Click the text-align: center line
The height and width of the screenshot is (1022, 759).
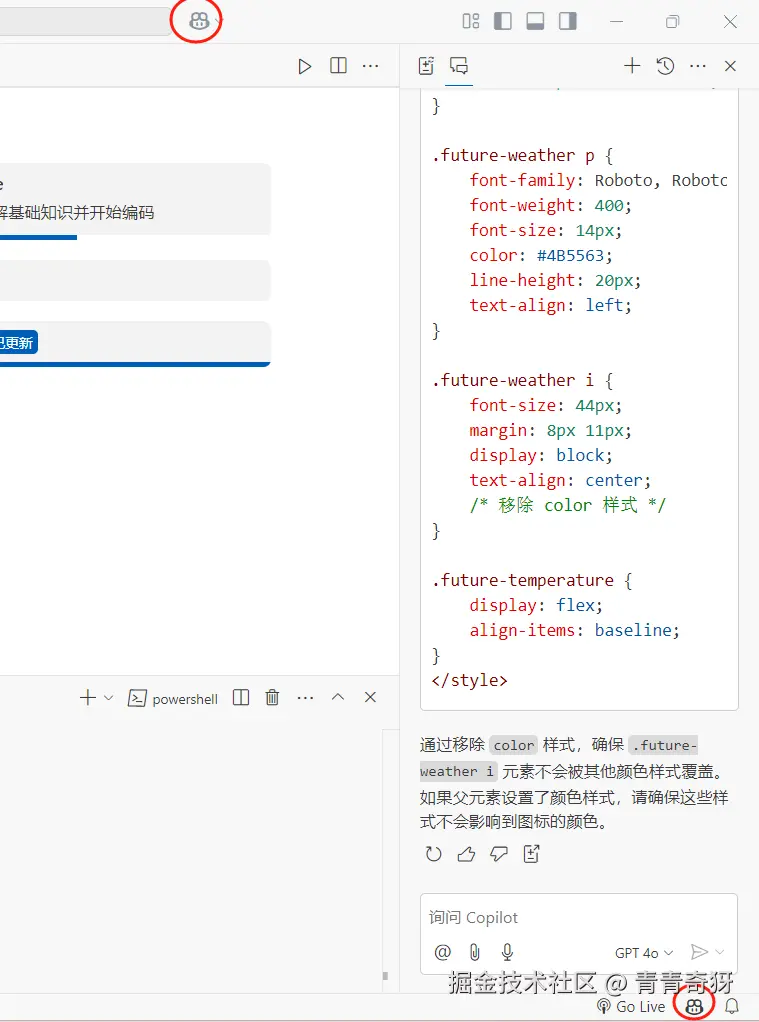(560, 480)
